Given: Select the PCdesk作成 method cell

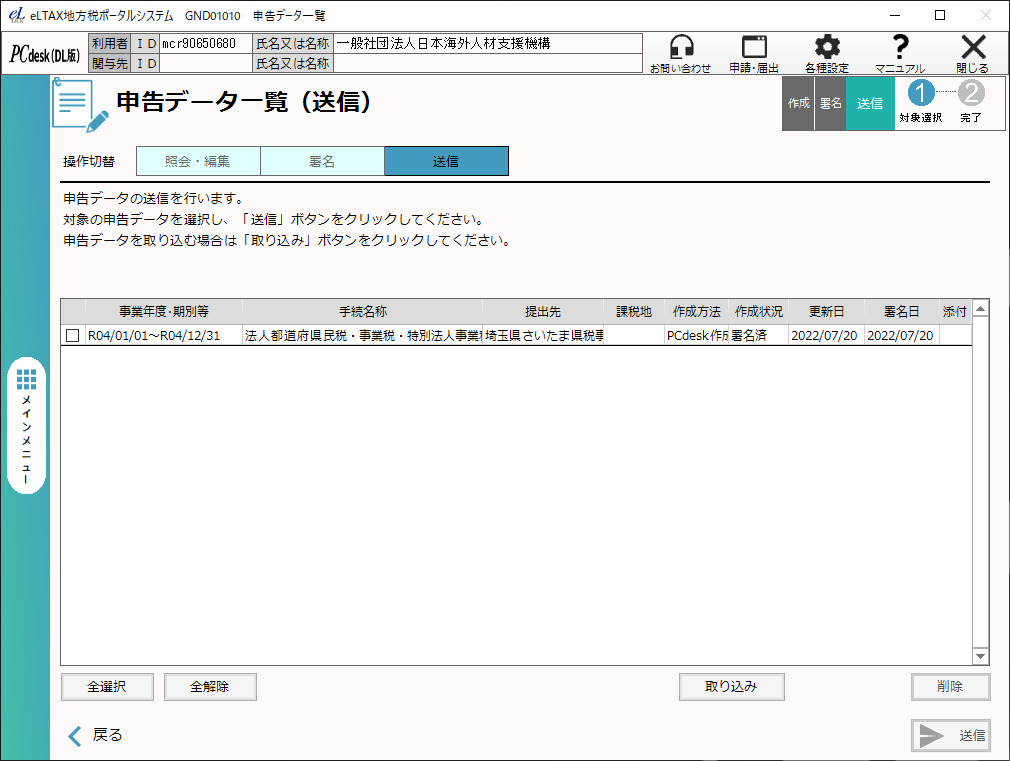Looking at the screenshot, I should click(x=696, y=336).
